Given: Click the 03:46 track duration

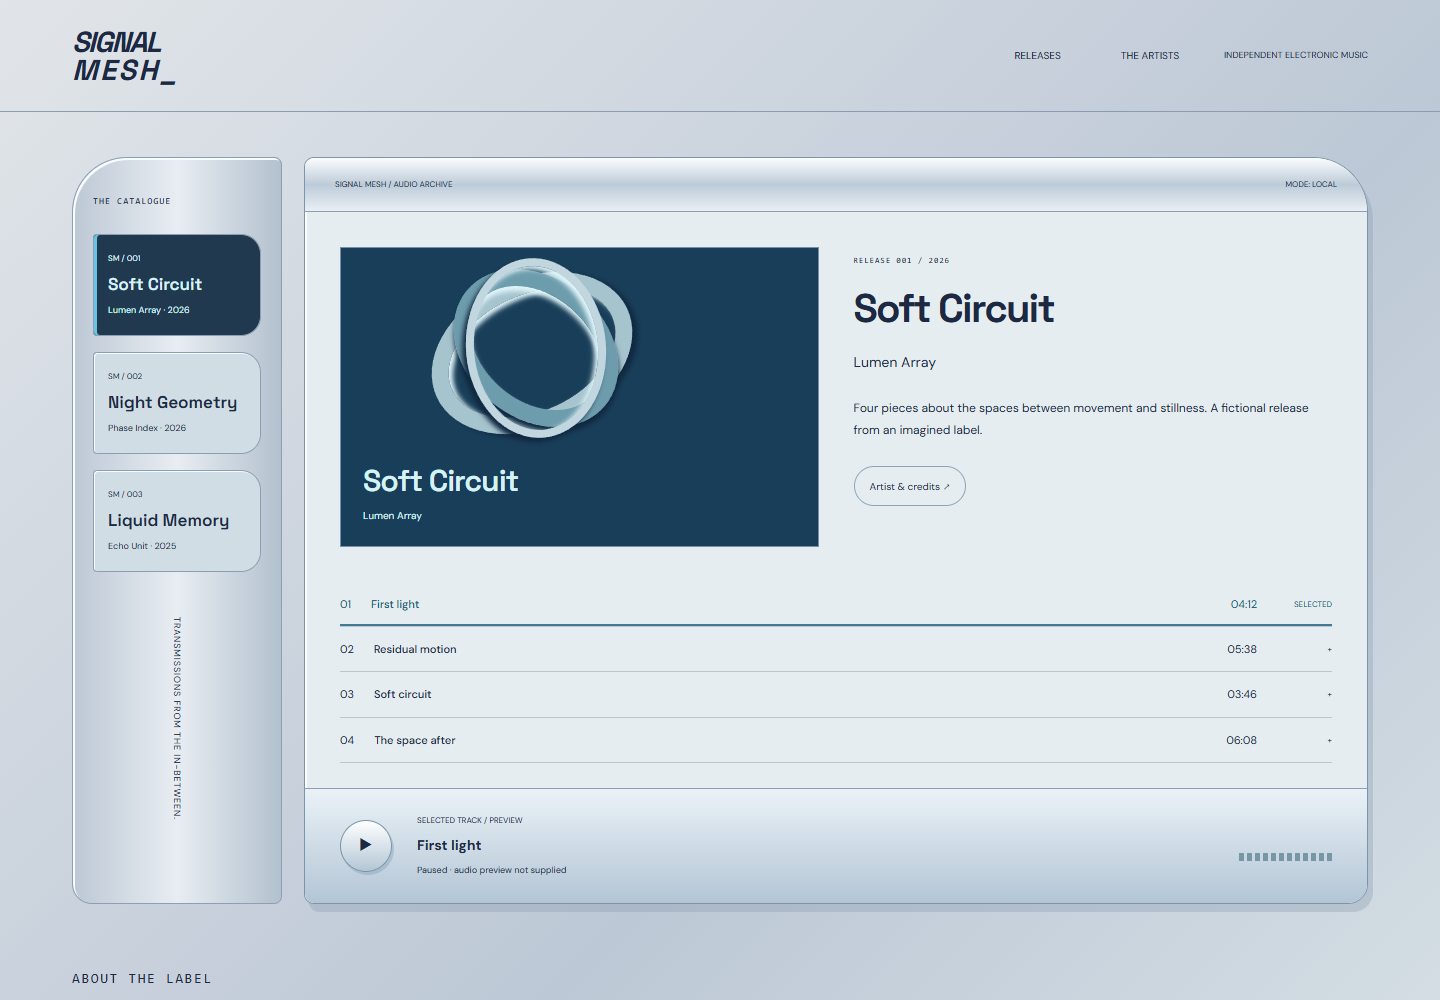Looking at the screenshot, I should tap(1242, 694).
